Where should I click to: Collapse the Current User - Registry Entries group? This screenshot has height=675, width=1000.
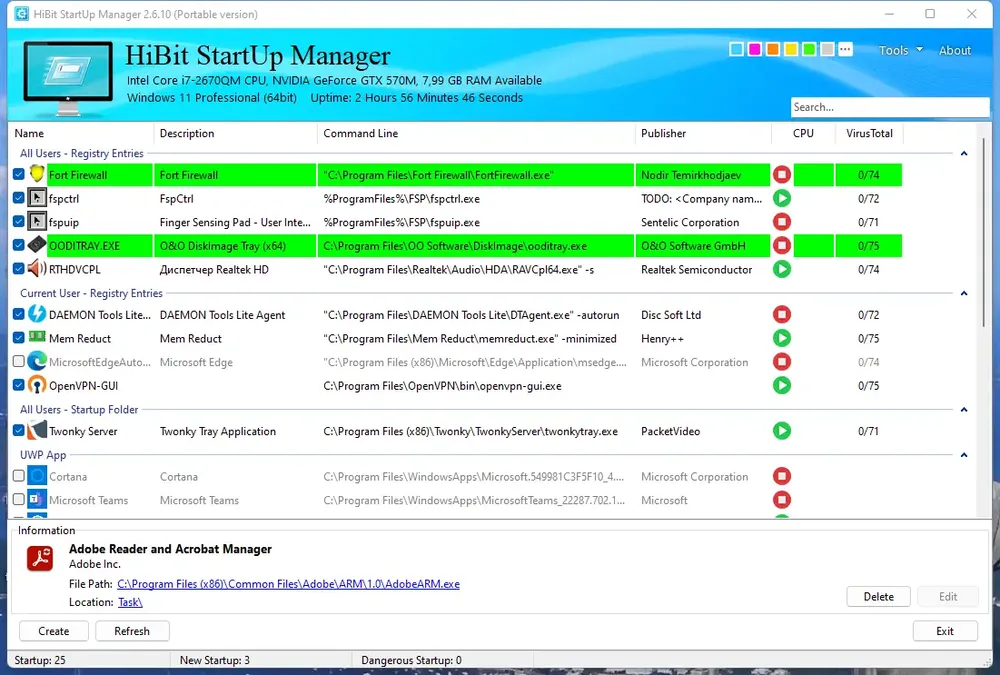[x=964, y=293]
